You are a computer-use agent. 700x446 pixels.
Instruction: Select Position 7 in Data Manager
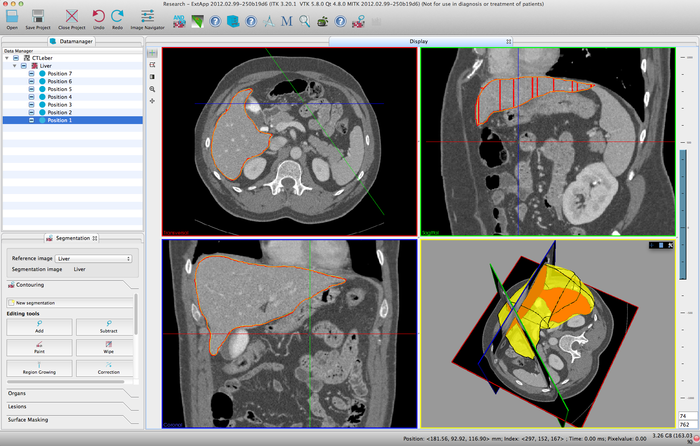point(59,74)
